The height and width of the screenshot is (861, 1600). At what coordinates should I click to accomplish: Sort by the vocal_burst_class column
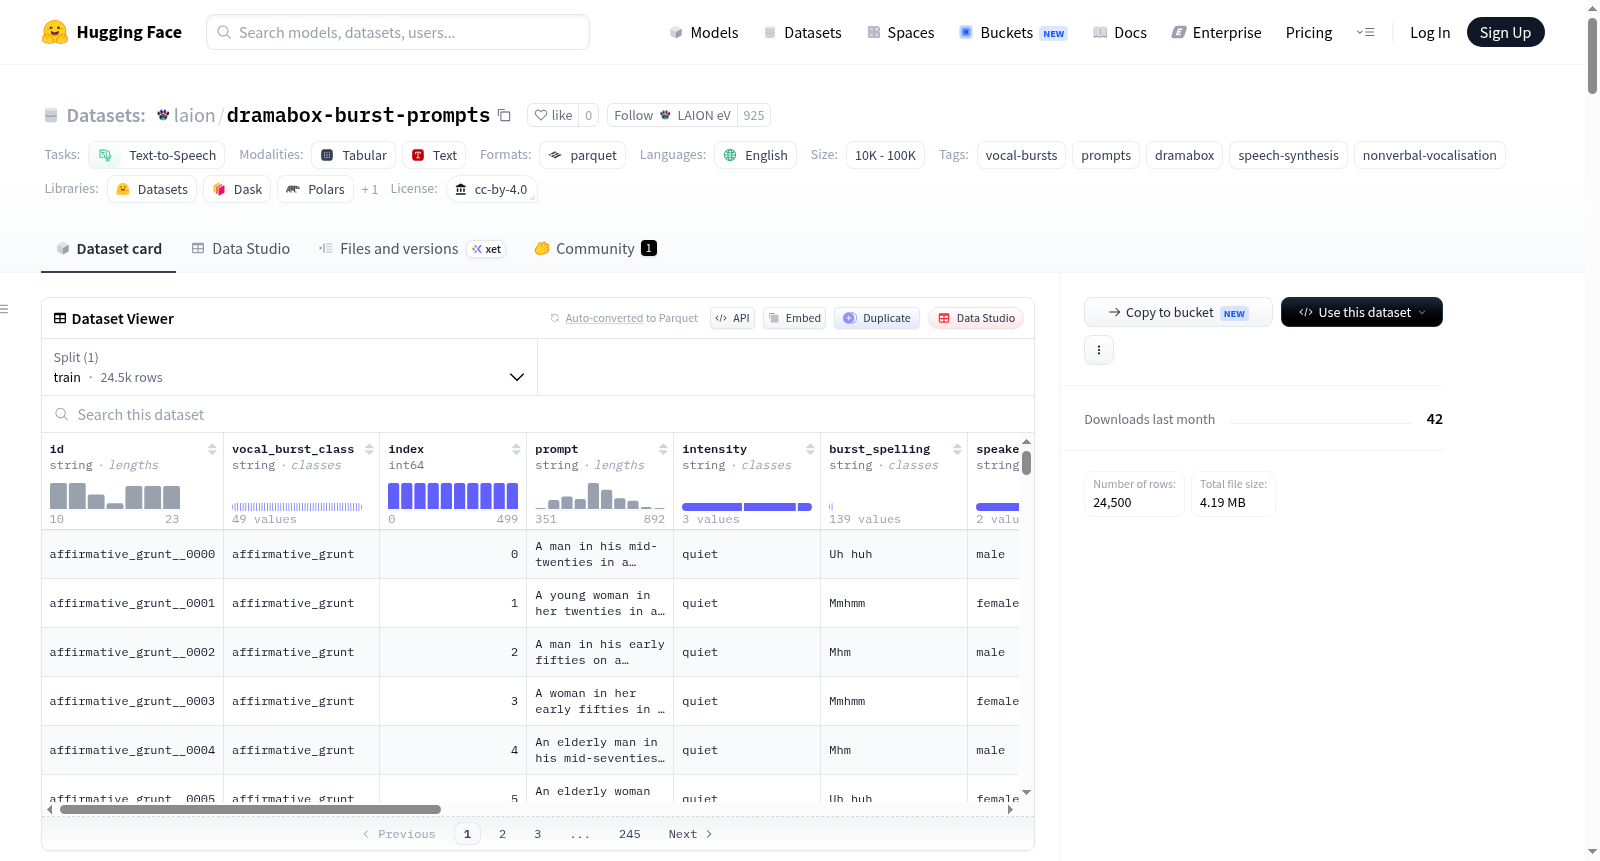[369, 450]
